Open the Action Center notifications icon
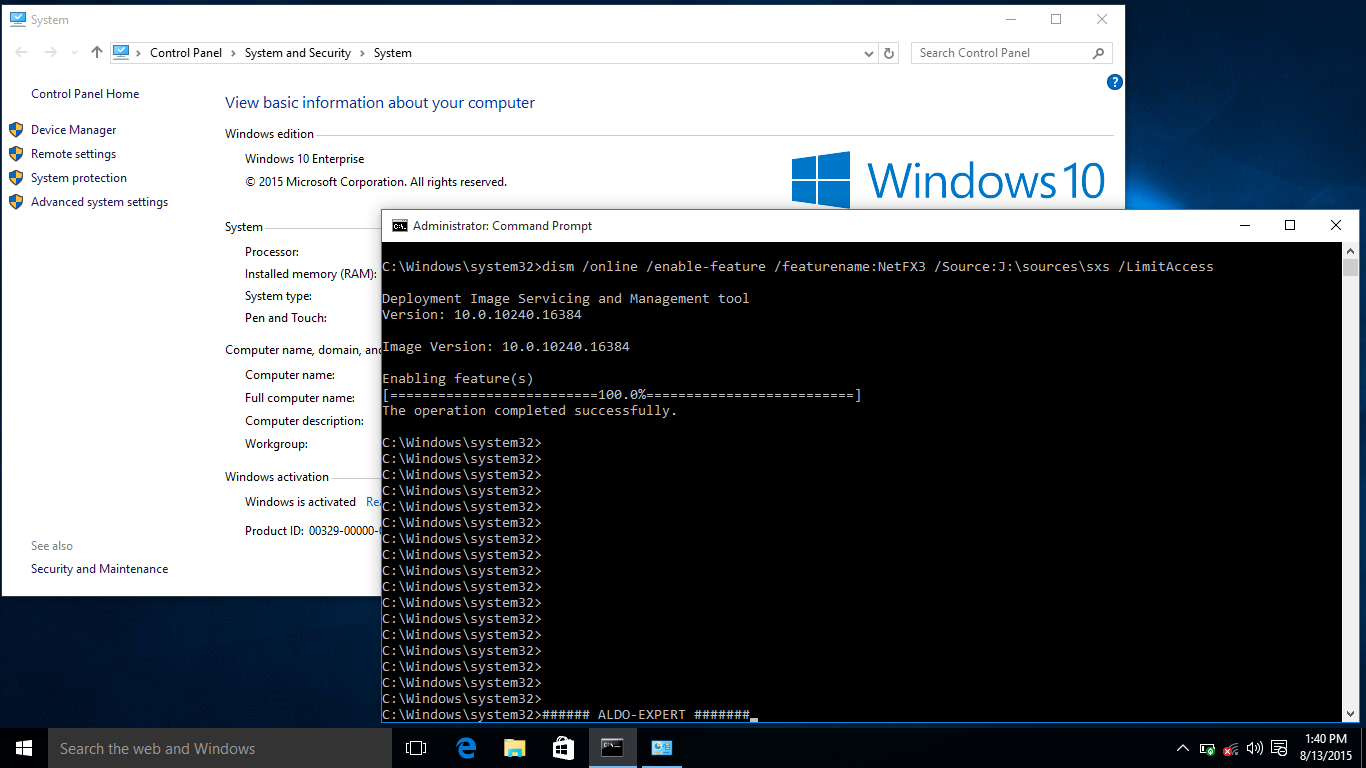 (1278, 748)
